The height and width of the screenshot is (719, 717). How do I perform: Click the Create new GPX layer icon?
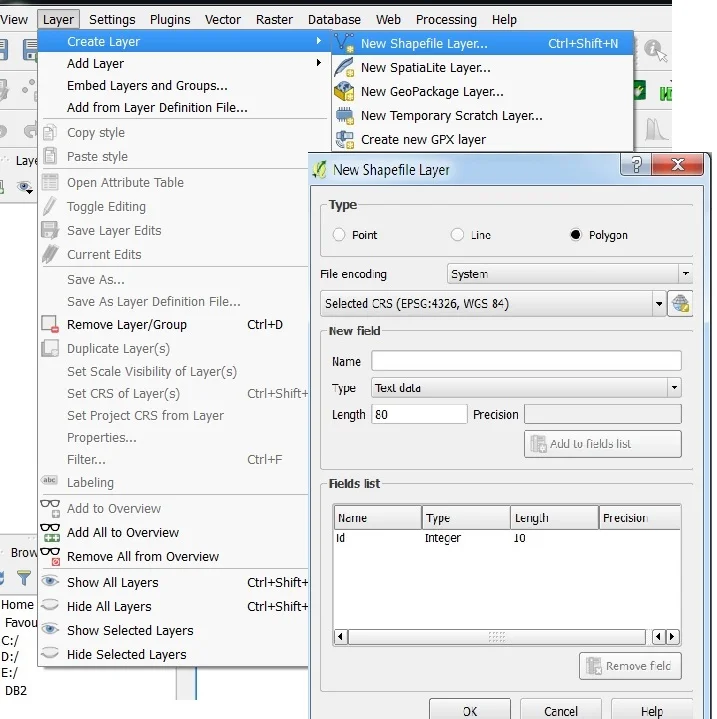[345, 139]
